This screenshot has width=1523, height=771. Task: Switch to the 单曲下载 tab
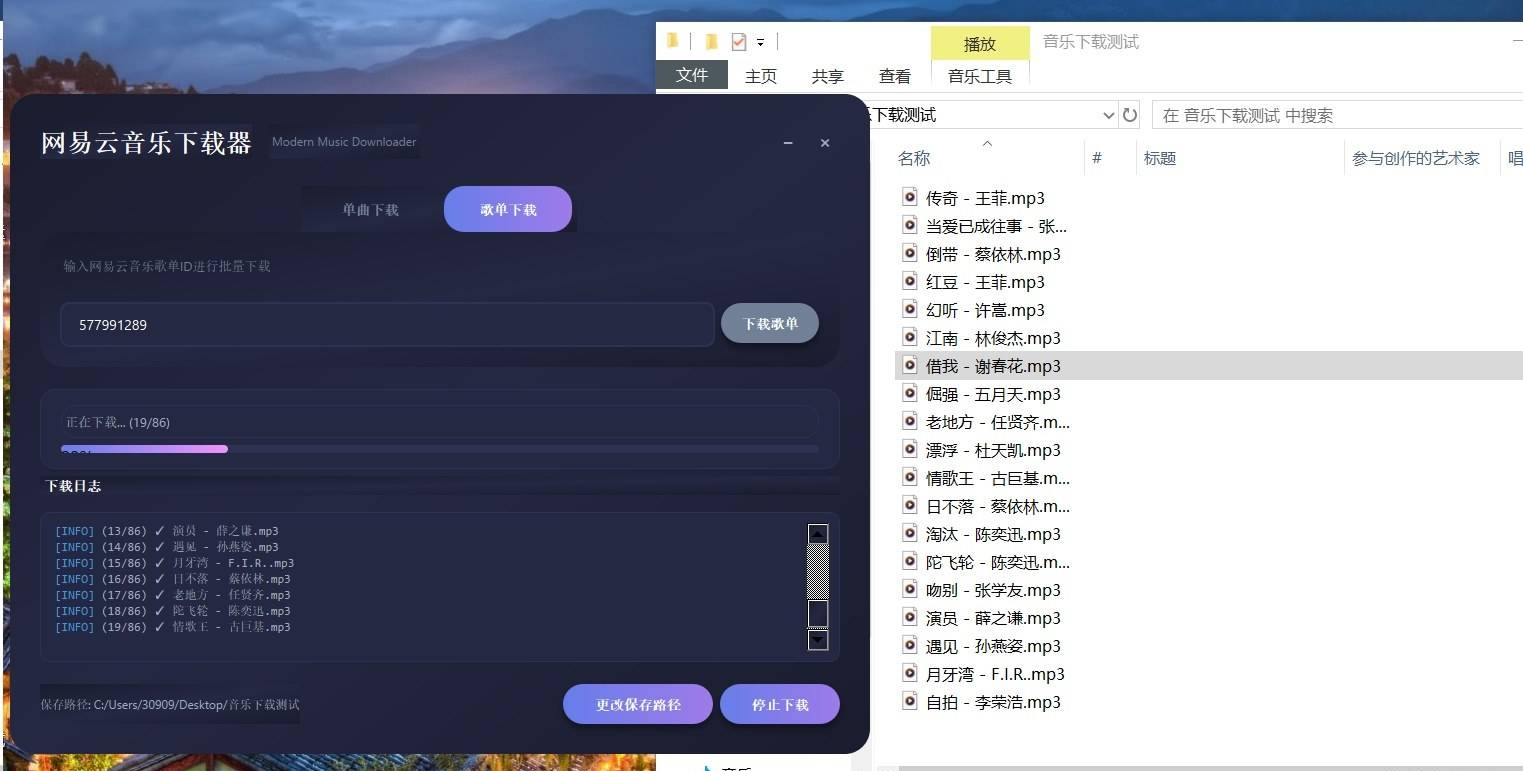click(x=370, y=210)
